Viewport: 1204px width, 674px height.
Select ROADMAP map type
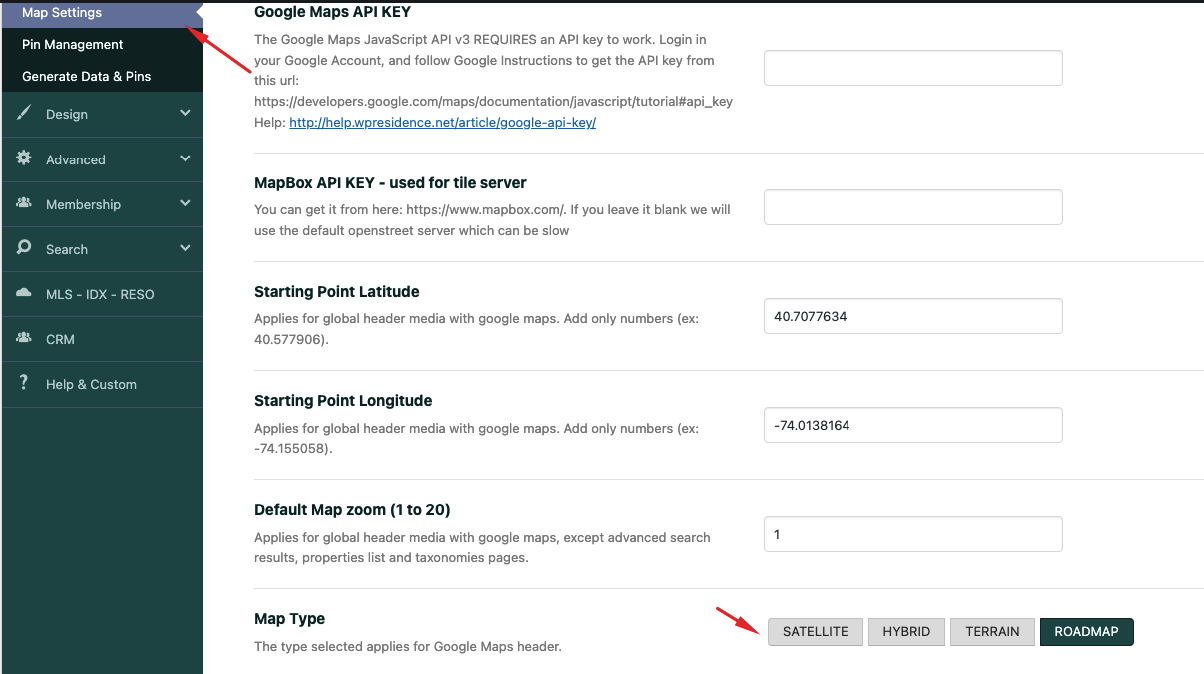[x=1086, y=631]
